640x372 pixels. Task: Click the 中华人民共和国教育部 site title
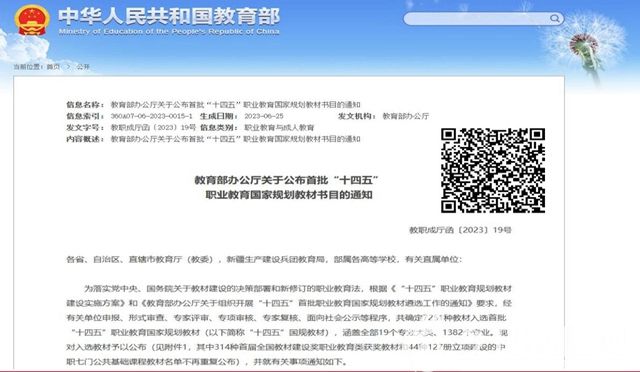tap(169, 16)
